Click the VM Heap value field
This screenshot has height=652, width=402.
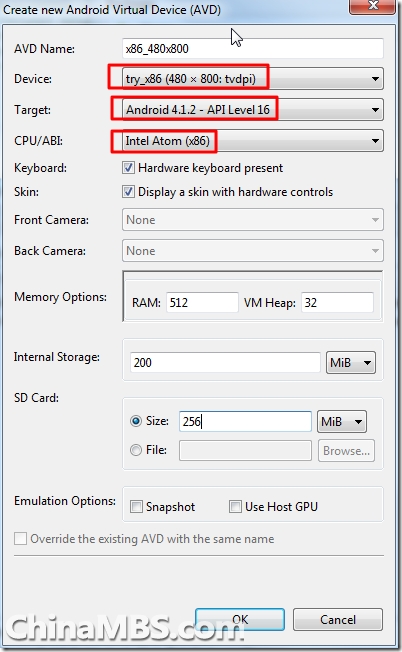point(337,302)
